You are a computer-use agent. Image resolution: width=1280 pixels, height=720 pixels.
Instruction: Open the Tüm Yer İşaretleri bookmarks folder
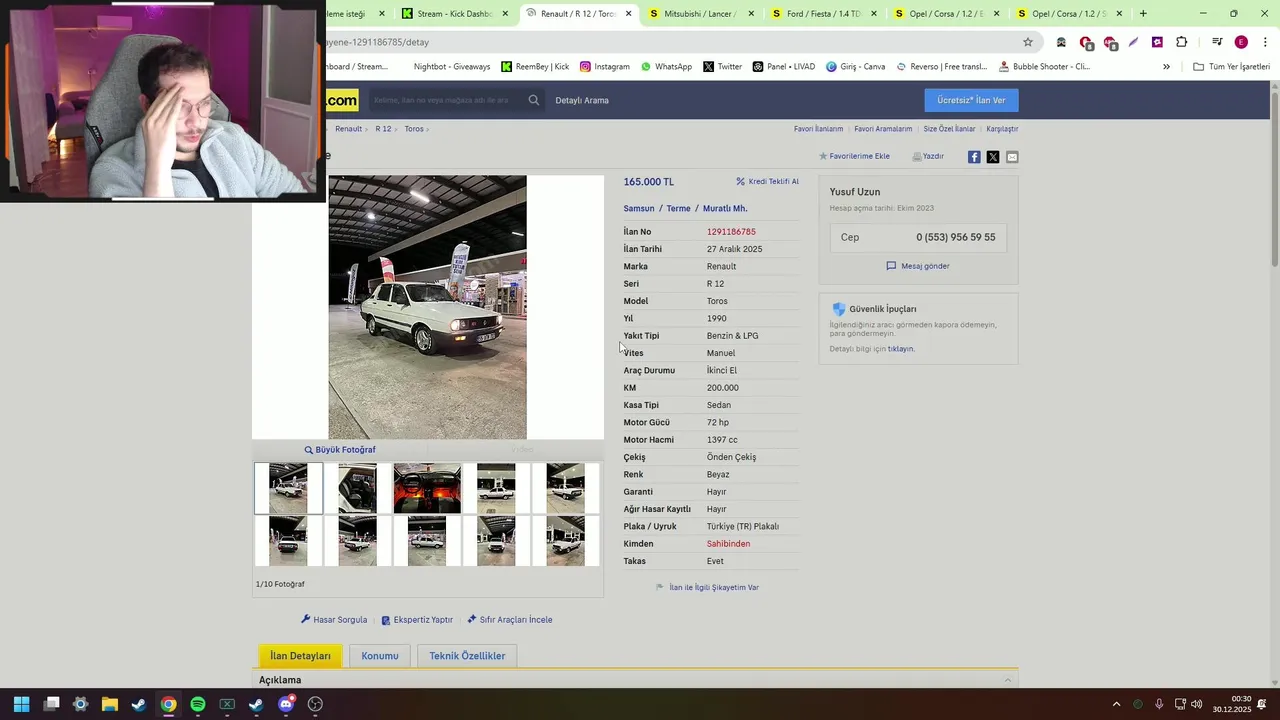point(1231,66)
